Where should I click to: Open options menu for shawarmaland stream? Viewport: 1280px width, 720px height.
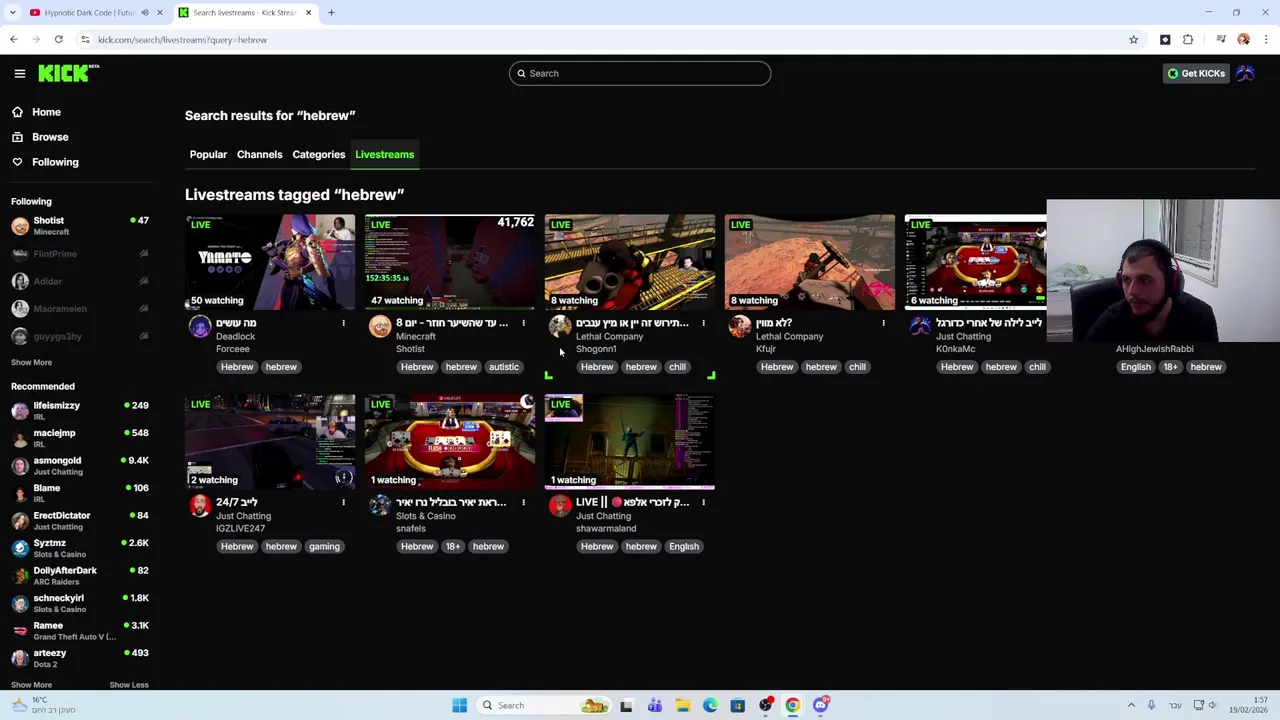click(703, 502)
